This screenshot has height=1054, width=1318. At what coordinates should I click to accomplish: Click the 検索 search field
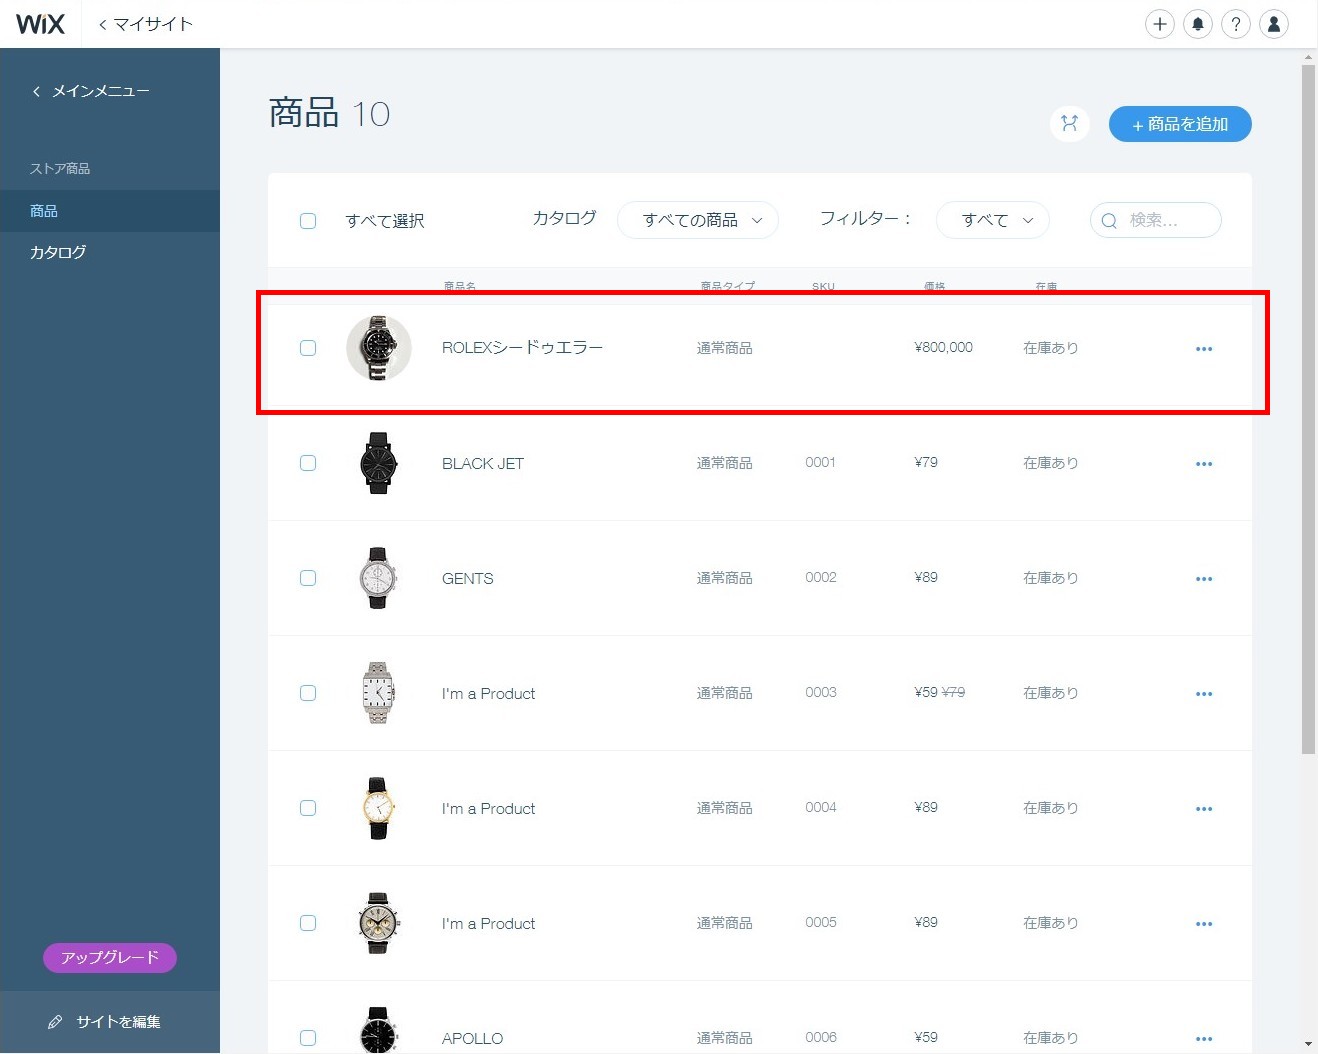point(1156,220)
